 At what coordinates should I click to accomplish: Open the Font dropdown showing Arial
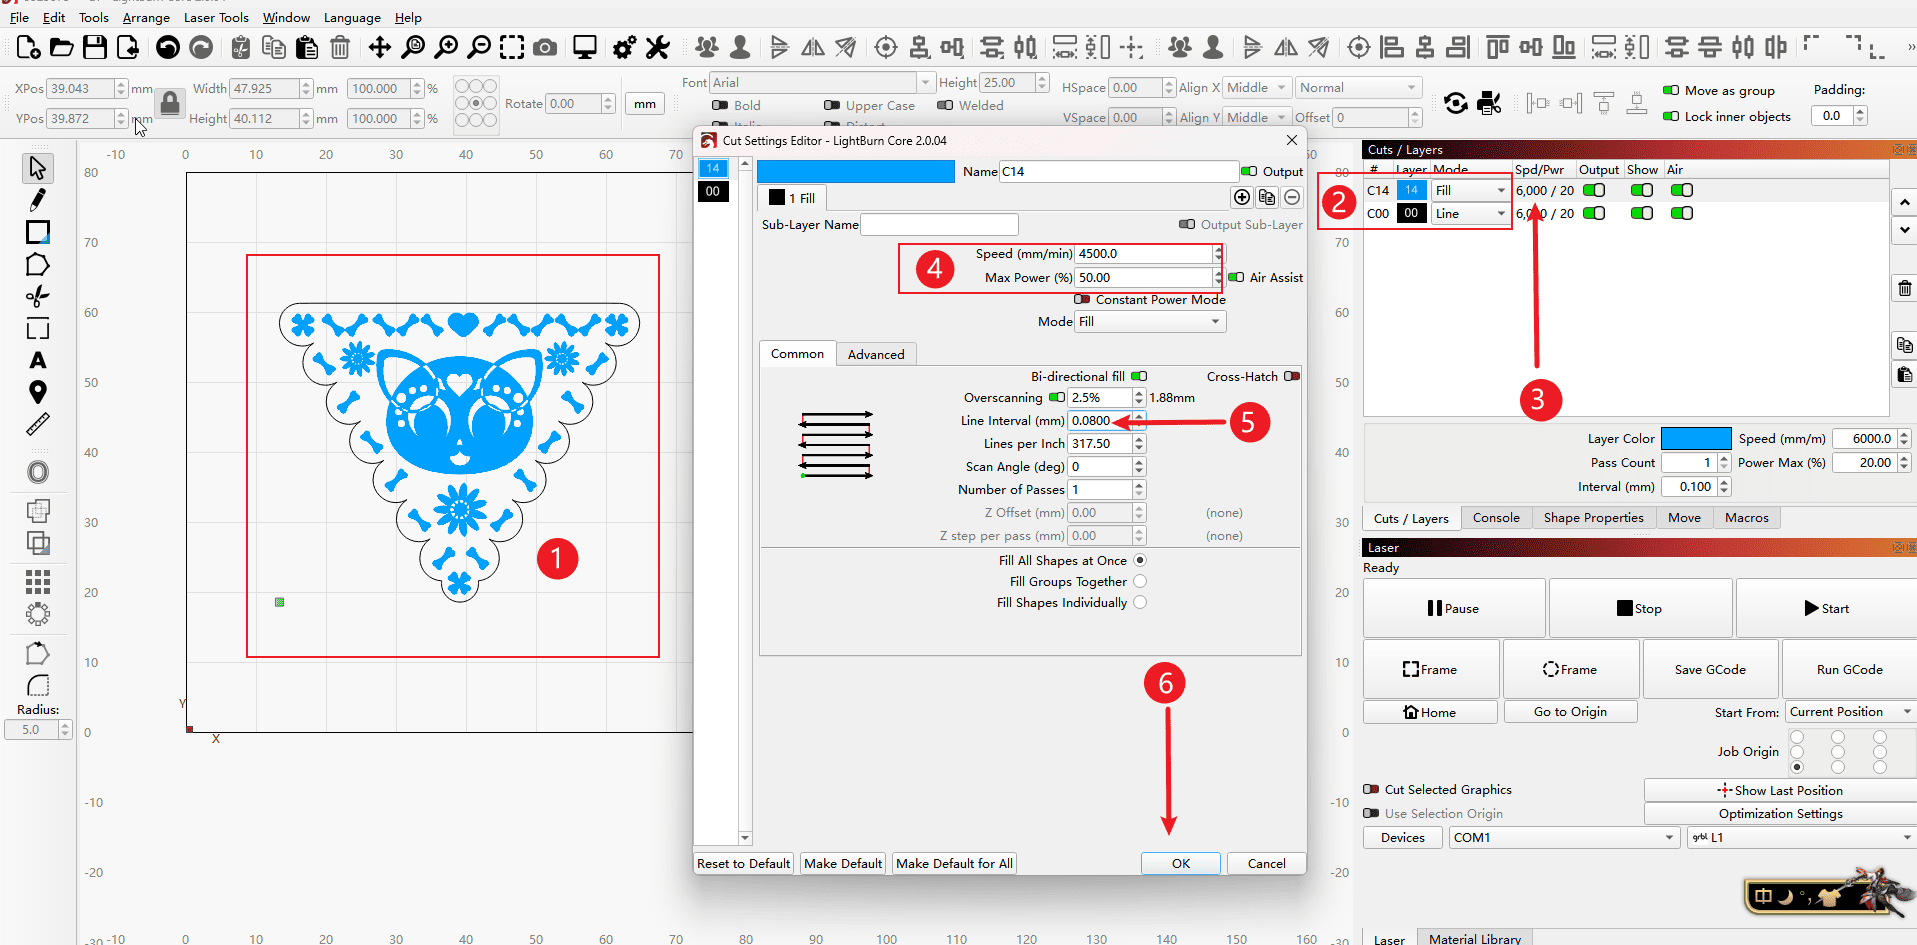[x=821, y=82]
